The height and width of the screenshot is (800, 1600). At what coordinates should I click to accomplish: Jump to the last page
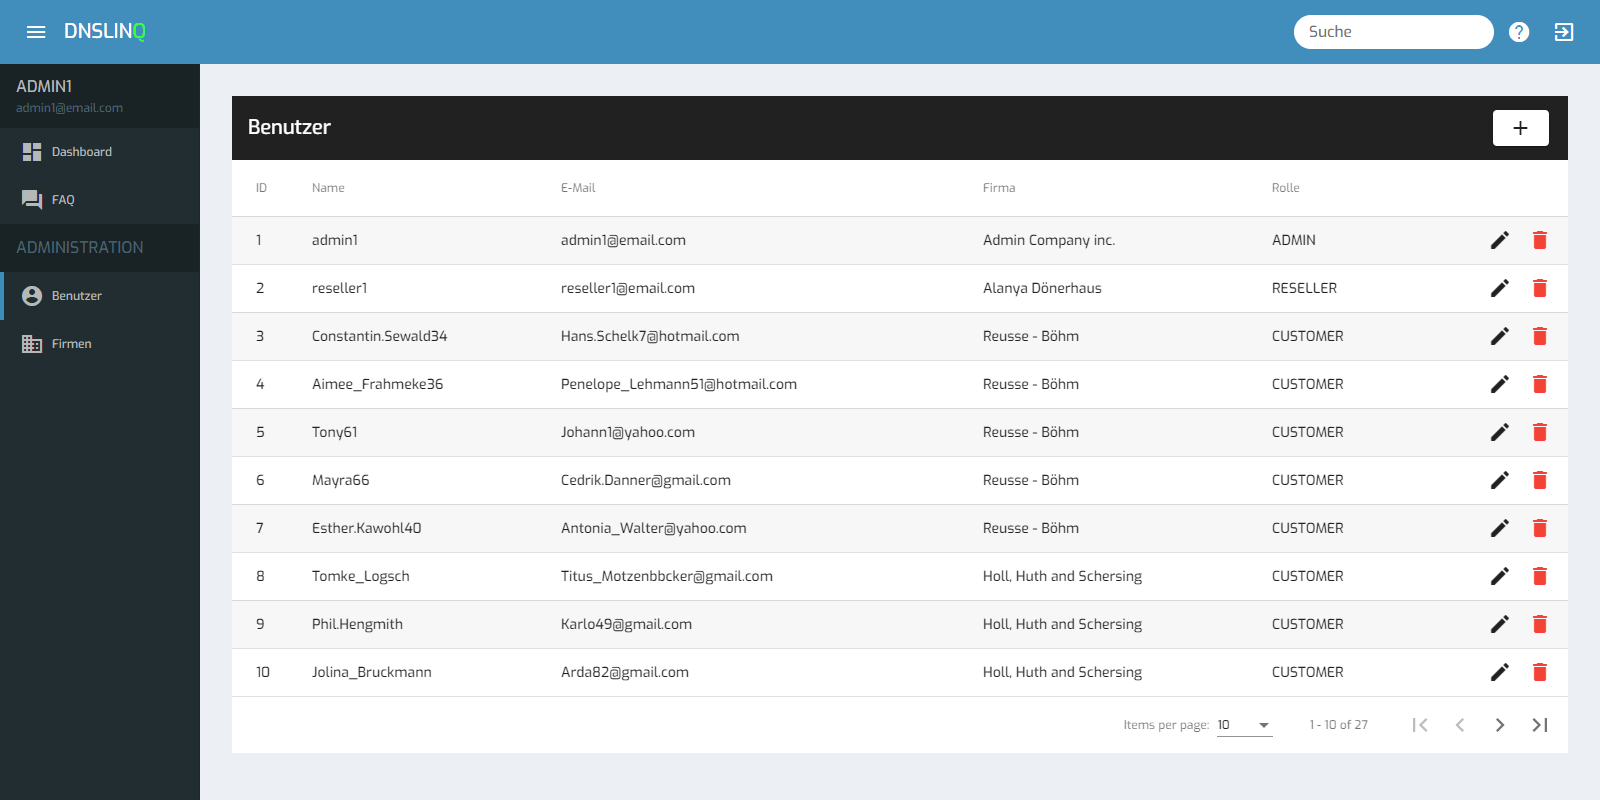tap(1540, 725)
